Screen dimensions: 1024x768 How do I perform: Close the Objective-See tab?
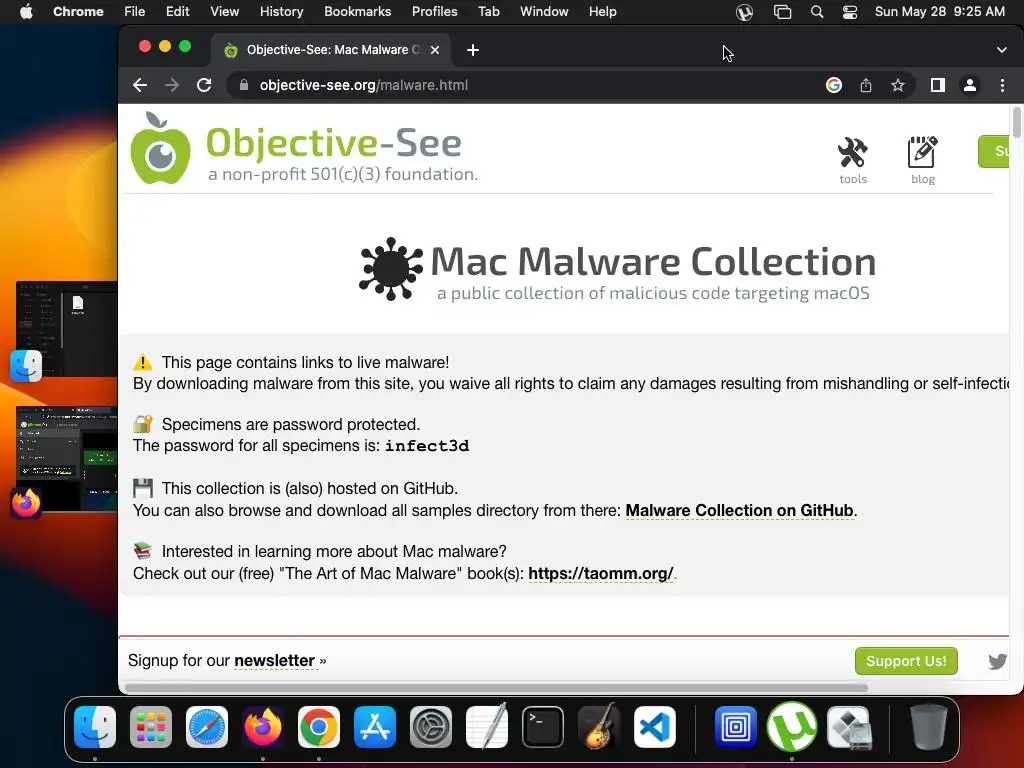pos(435,50)
